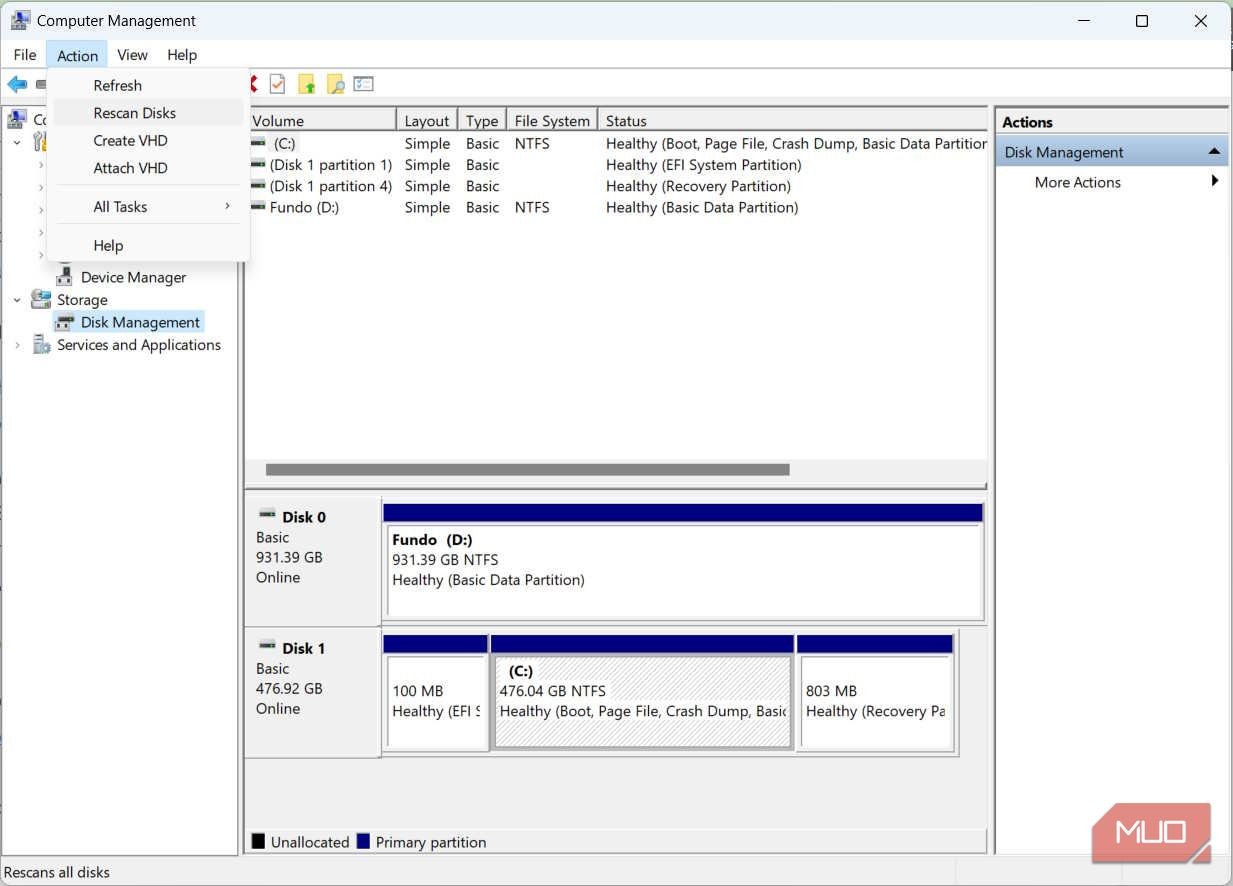Image resolution: width=1233 pixels, height=886 pixels.
Task: Select Device Manager in the tree
Action: tap(133, 277)
